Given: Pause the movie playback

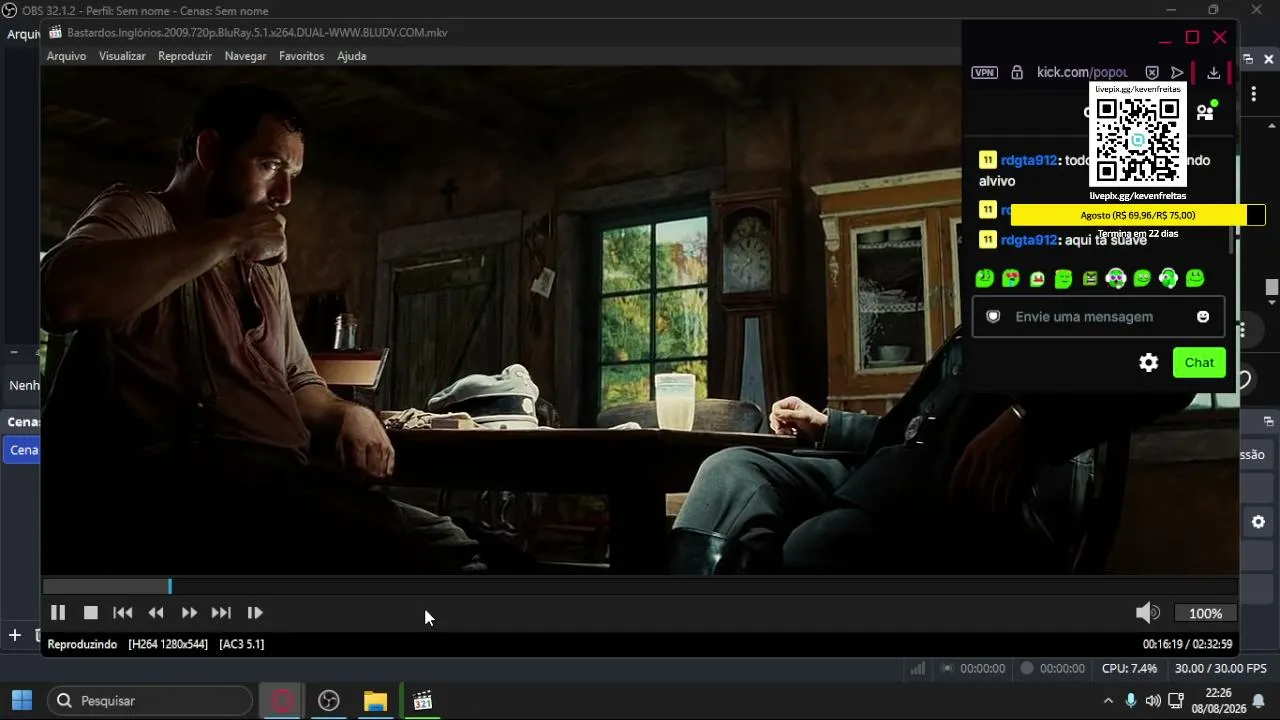Looking at the screenshot, I should coord(58,613).
